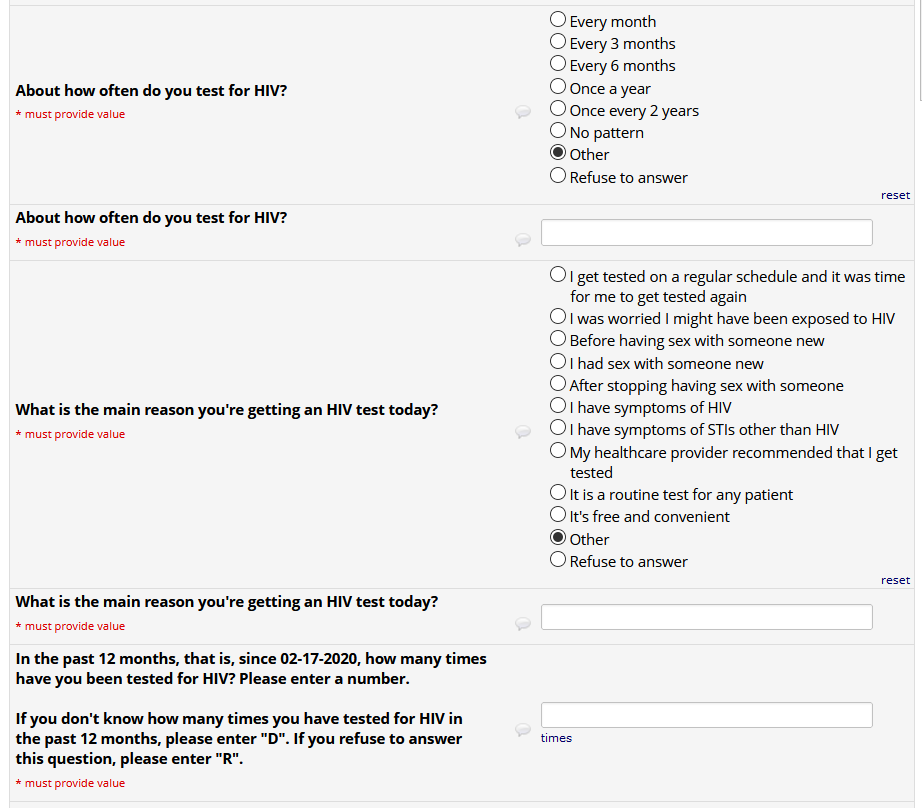Screen dimensions: 922x808
Task: Open comment balloon beside main reason radio options
Action: click(x=522, y=432)
